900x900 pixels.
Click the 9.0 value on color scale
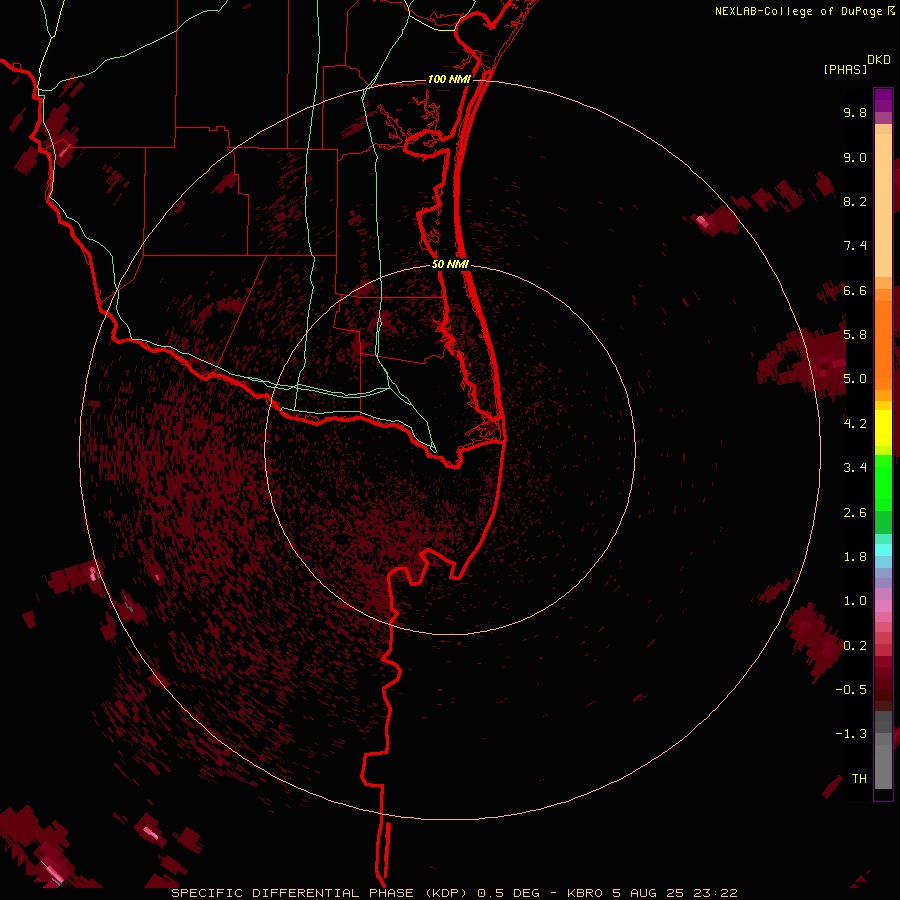[x=855, y=157]
